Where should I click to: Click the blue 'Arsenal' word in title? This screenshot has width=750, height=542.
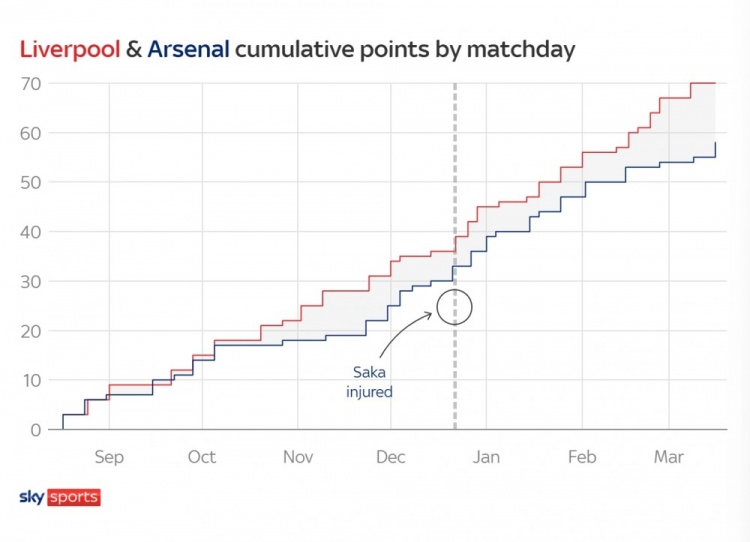tap(188, 50)
